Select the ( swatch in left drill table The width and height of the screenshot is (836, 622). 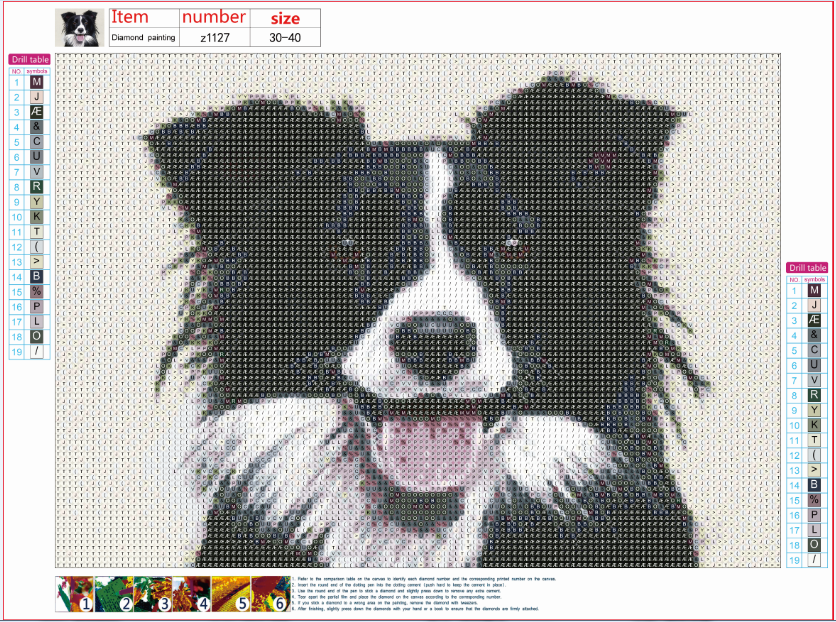coord(36,246)
